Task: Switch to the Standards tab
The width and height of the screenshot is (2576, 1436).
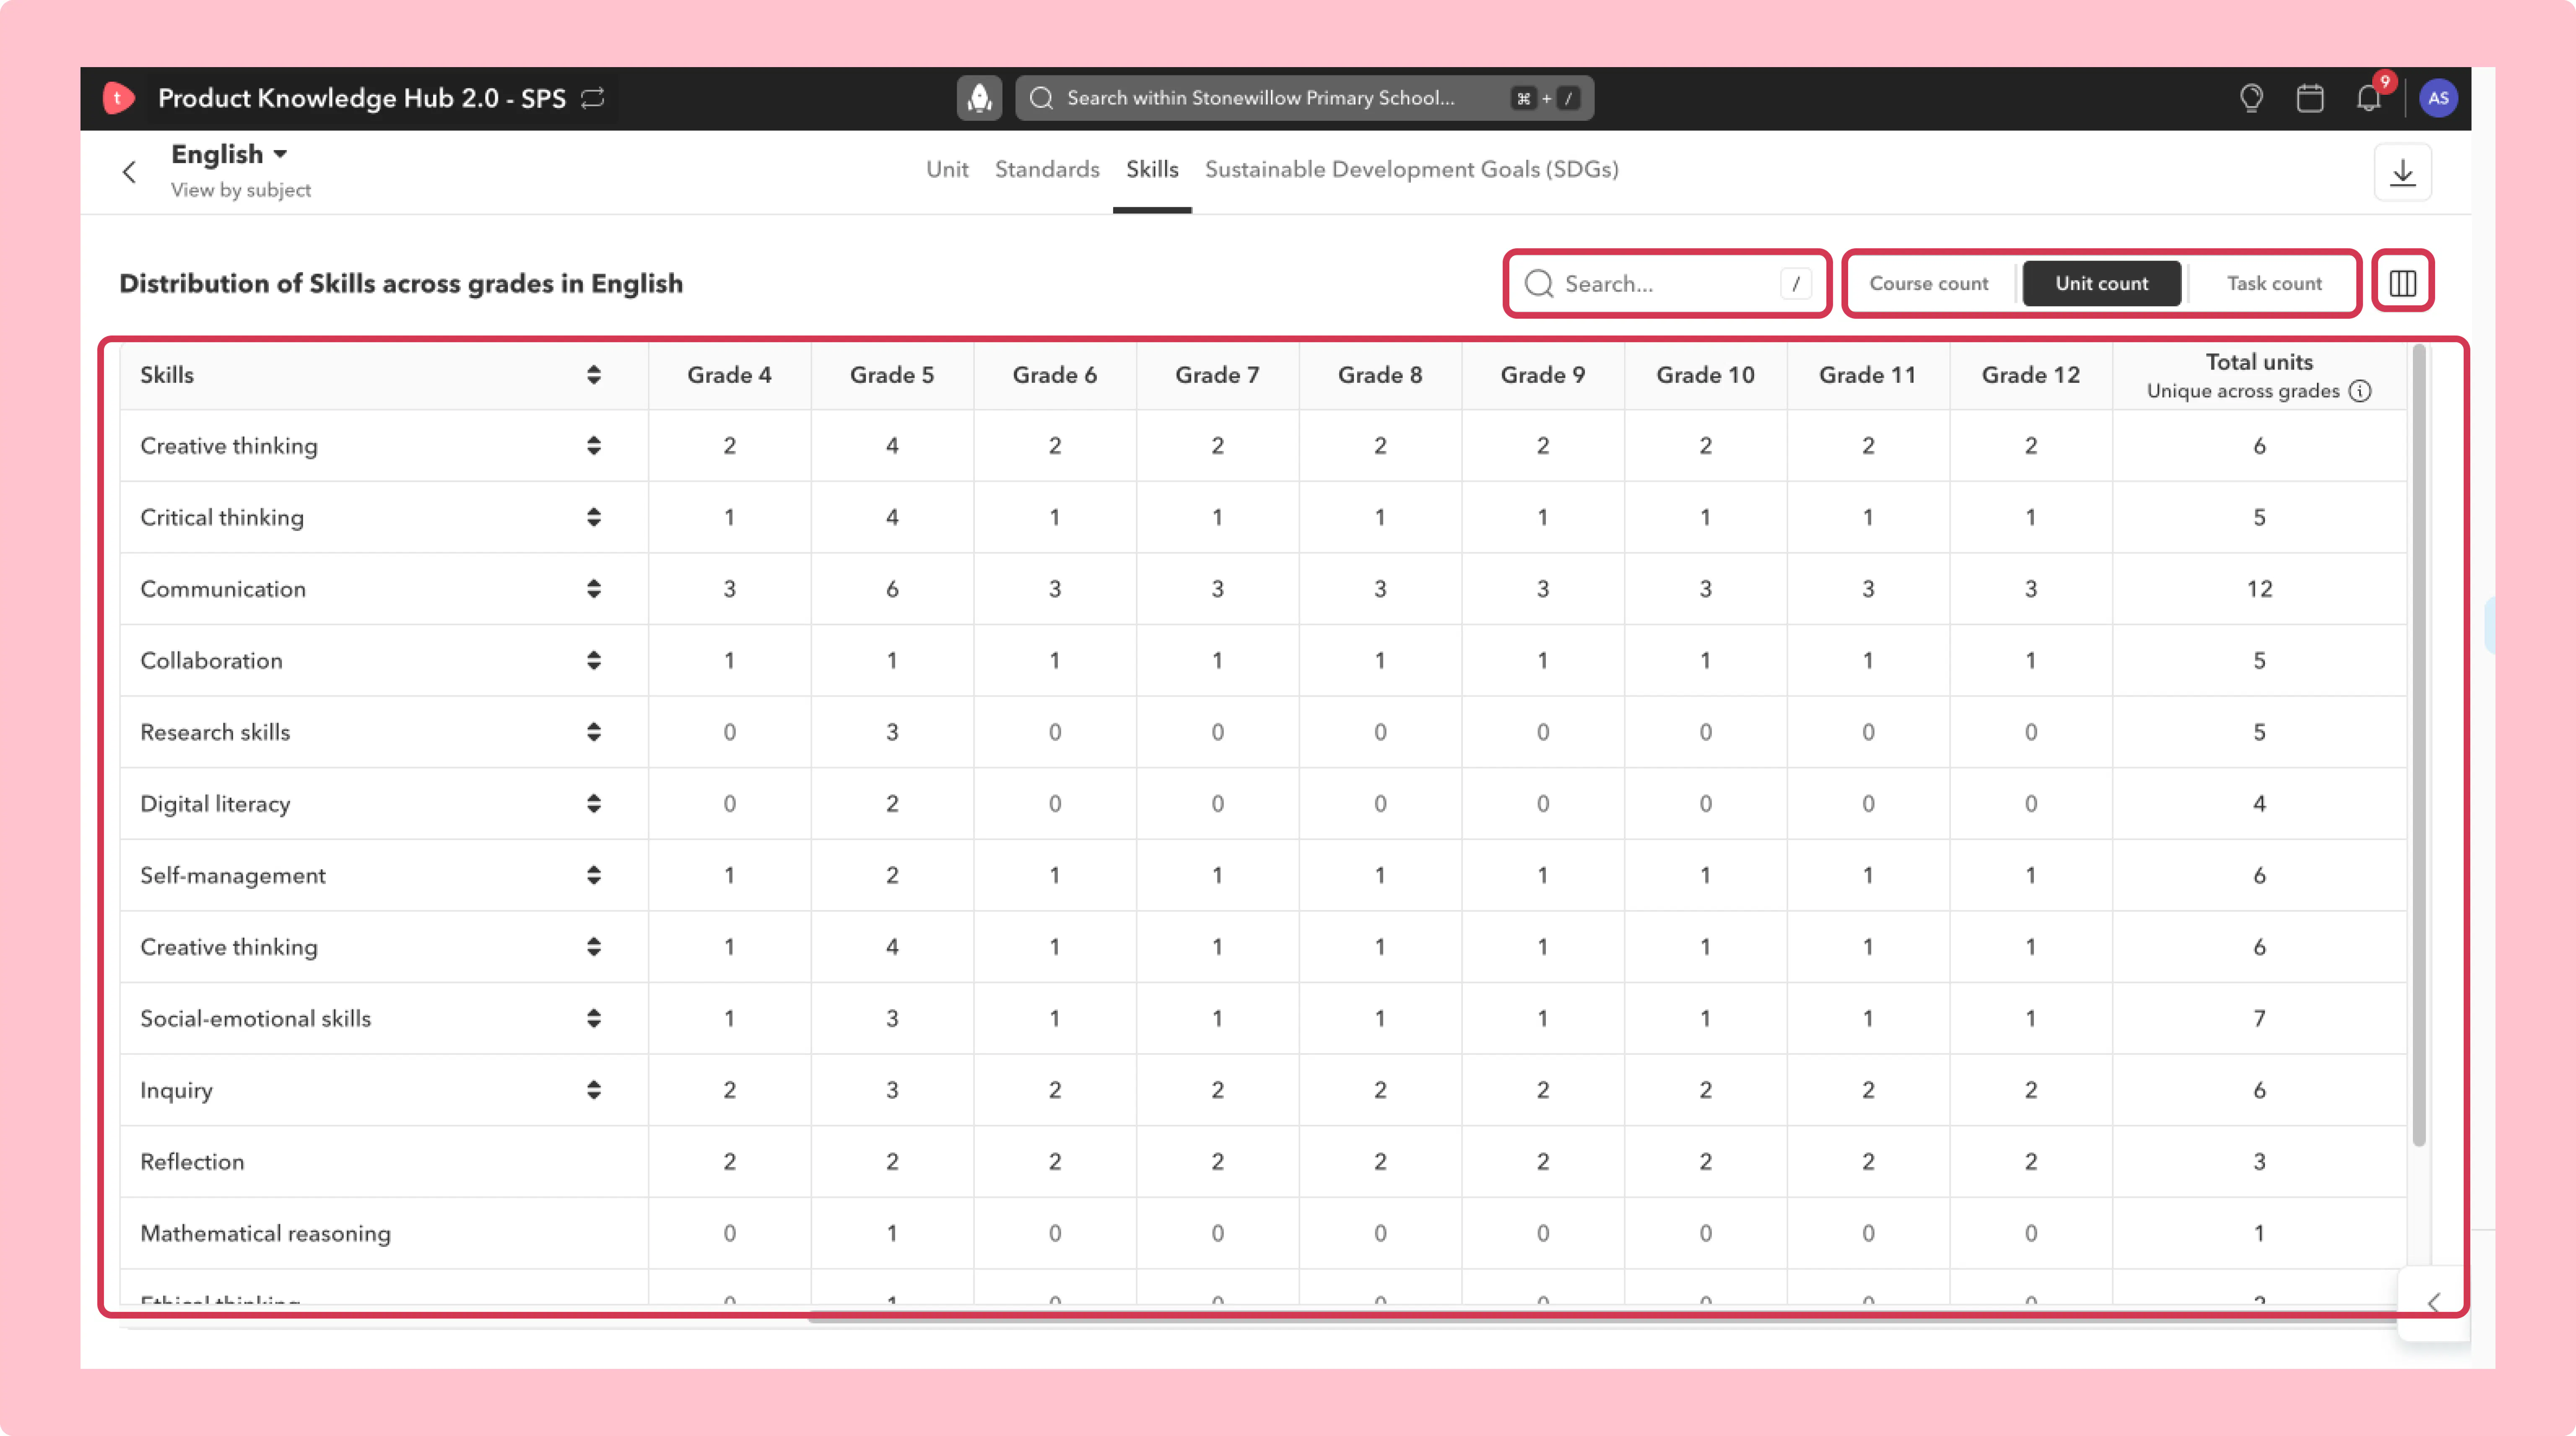Action: (1047, 169)
